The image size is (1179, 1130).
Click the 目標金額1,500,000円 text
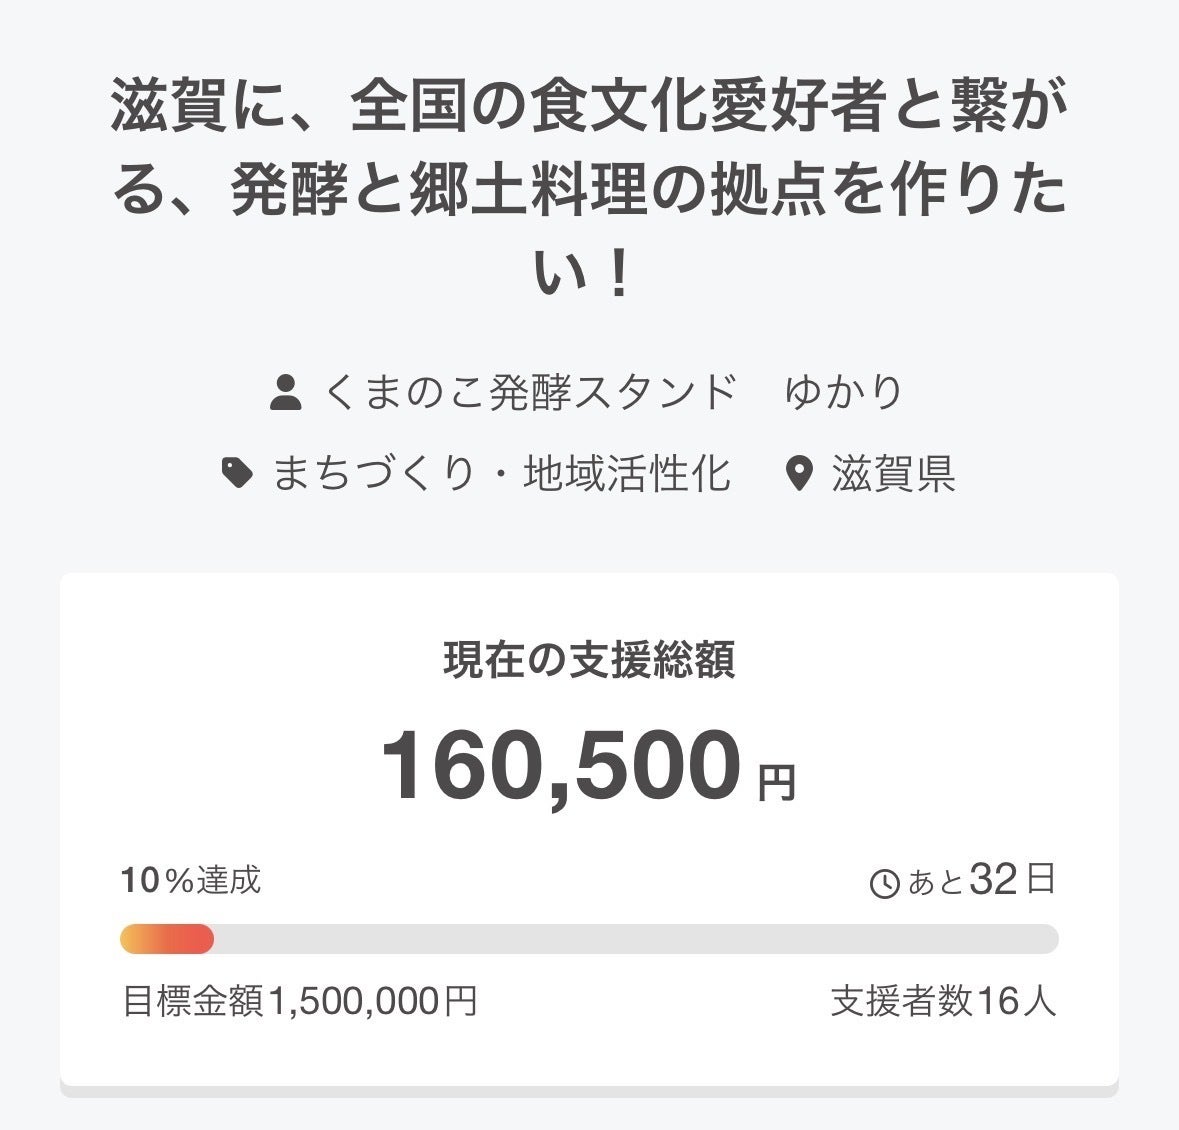[299, 1000]
